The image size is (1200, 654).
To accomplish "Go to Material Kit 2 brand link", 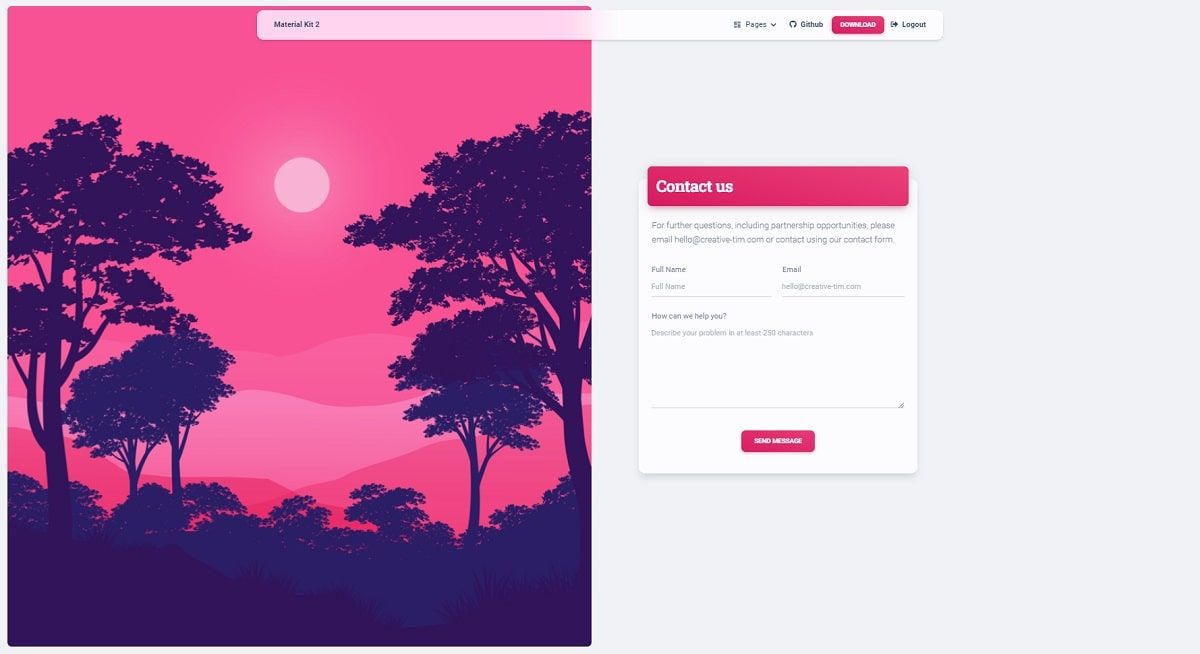I will click(x=297, y=25).
